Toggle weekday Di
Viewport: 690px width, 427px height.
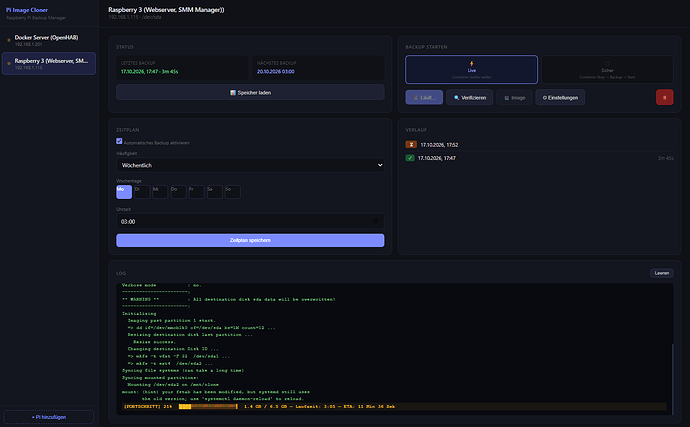pos(142,191)
